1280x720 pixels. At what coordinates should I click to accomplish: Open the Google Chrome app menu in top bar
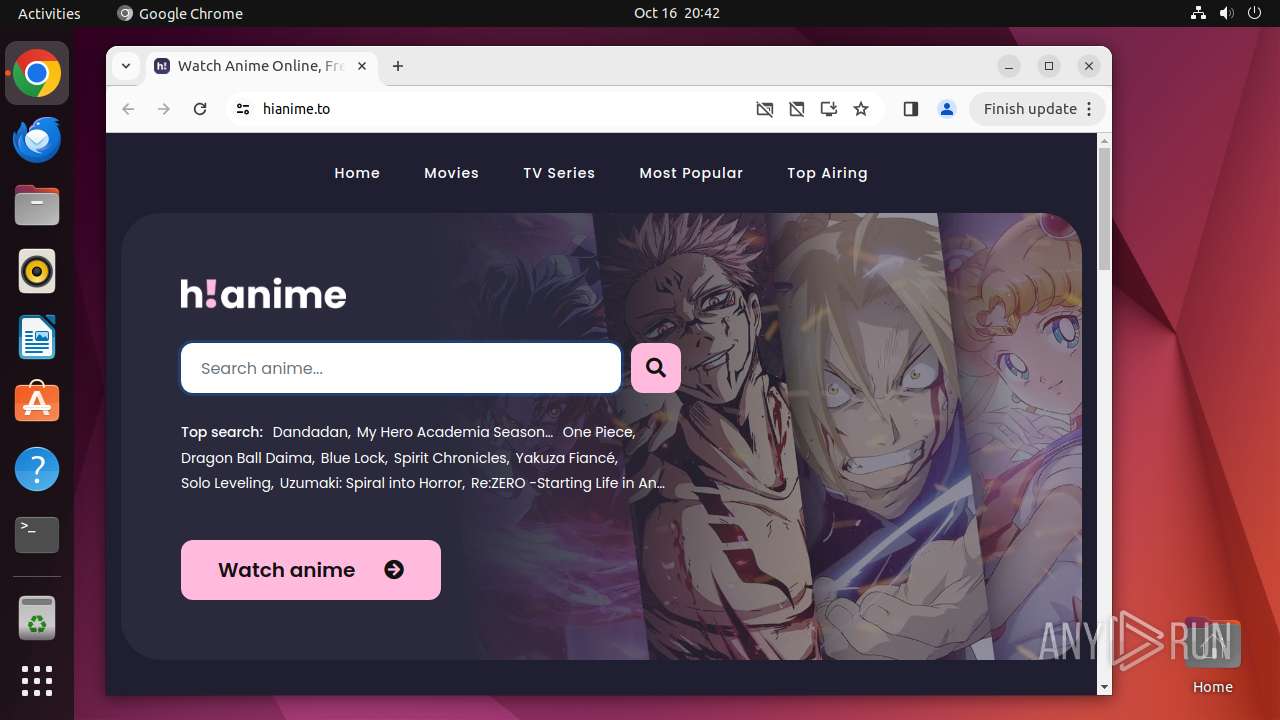click(180, 13)
